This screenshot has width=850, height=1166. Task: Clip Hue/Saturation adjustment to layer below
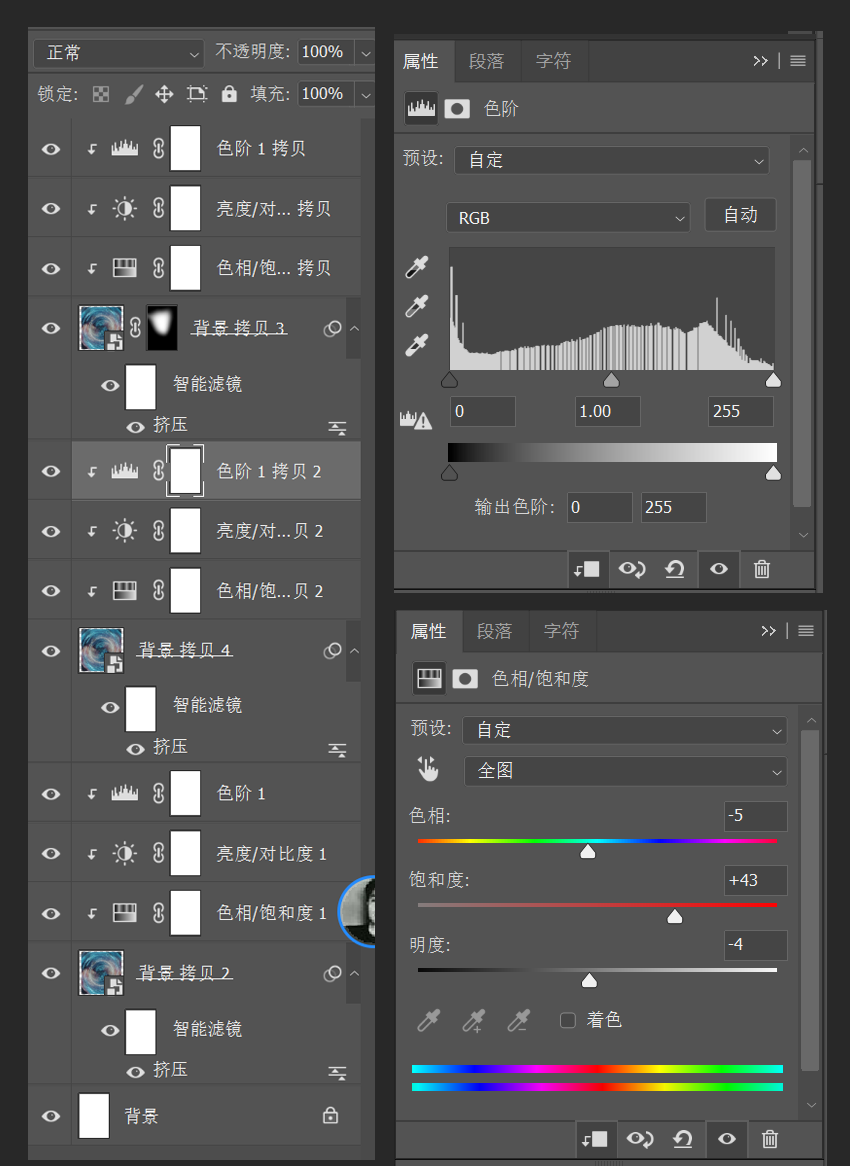(x=595, y=1139)
